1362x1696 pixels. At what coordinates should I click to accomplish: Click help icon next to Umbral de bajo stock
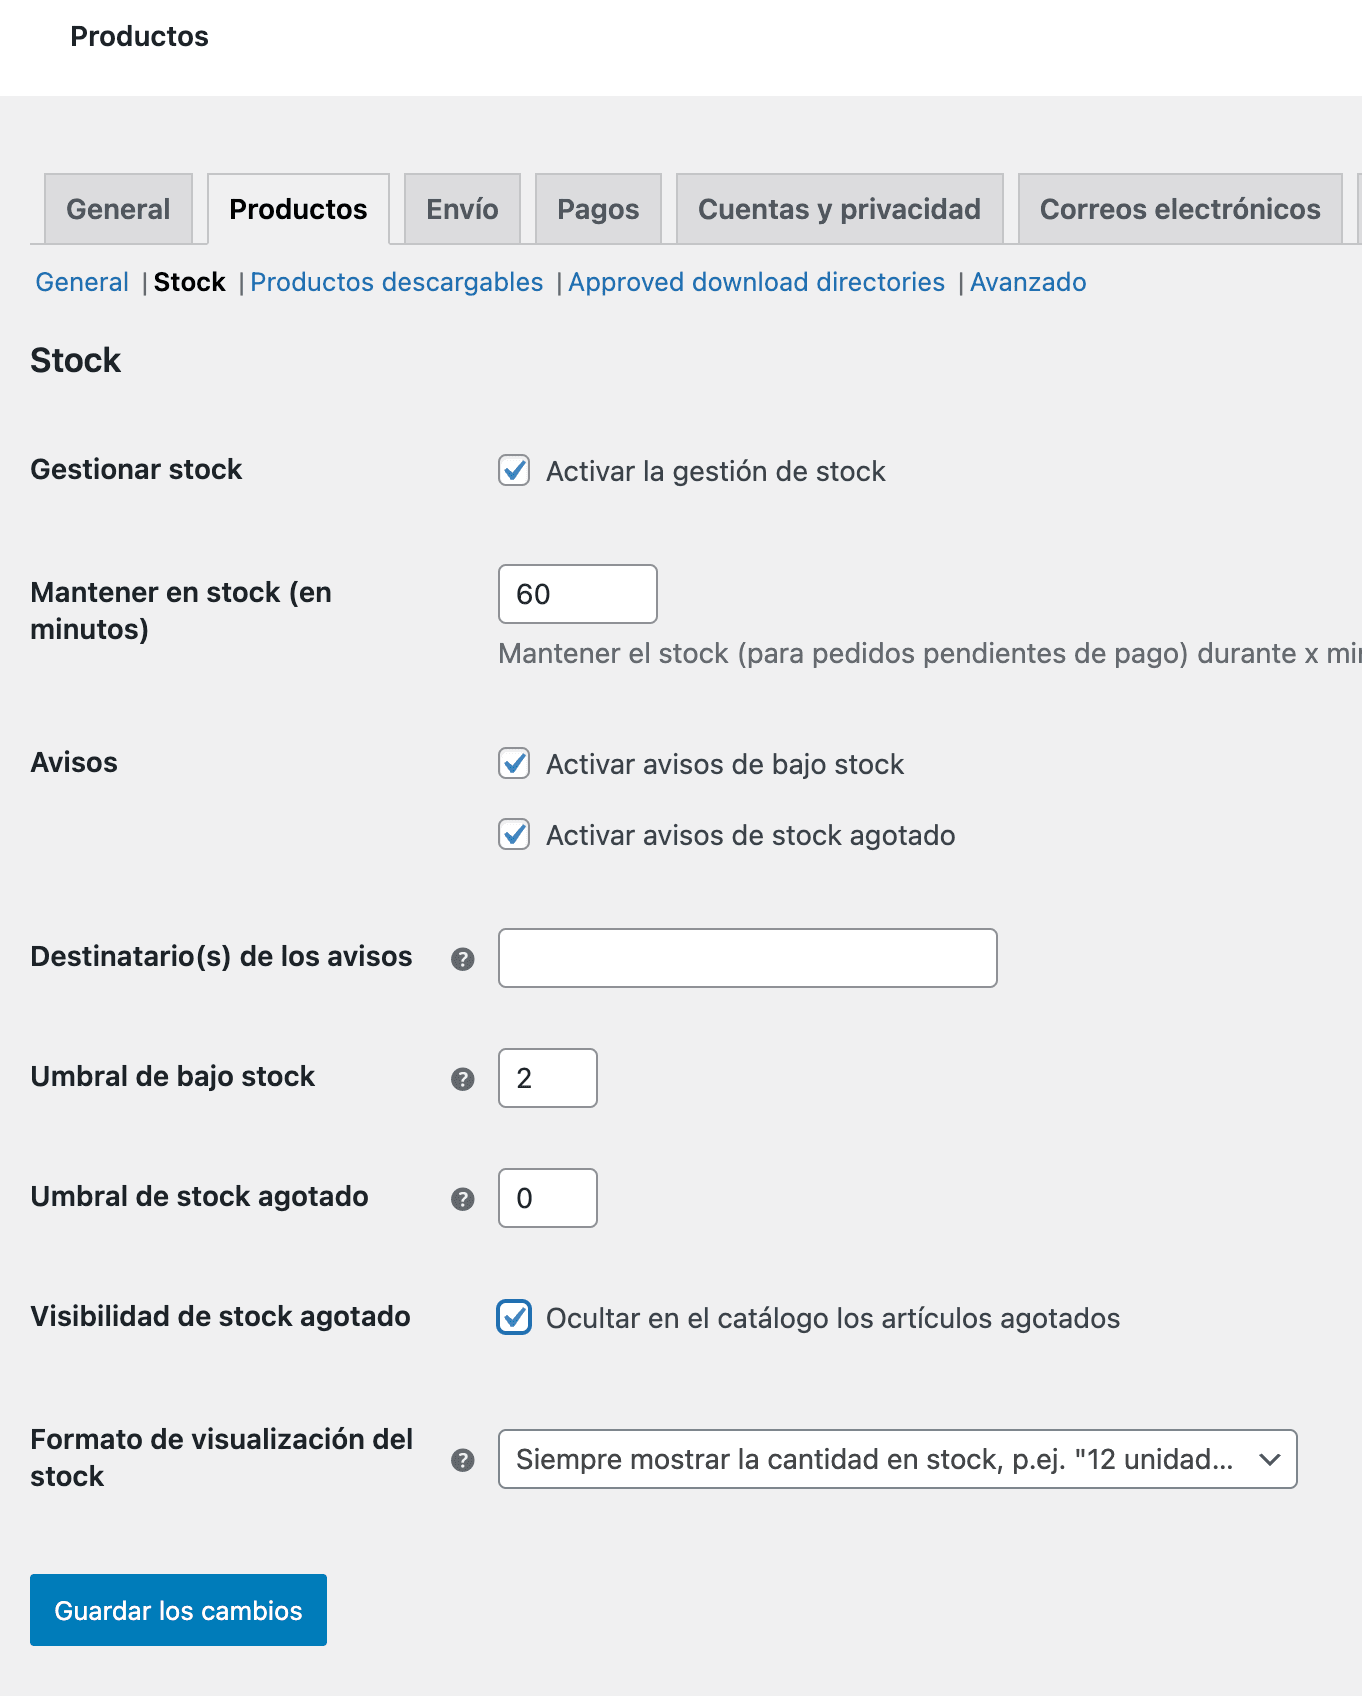pos(462,1079)
